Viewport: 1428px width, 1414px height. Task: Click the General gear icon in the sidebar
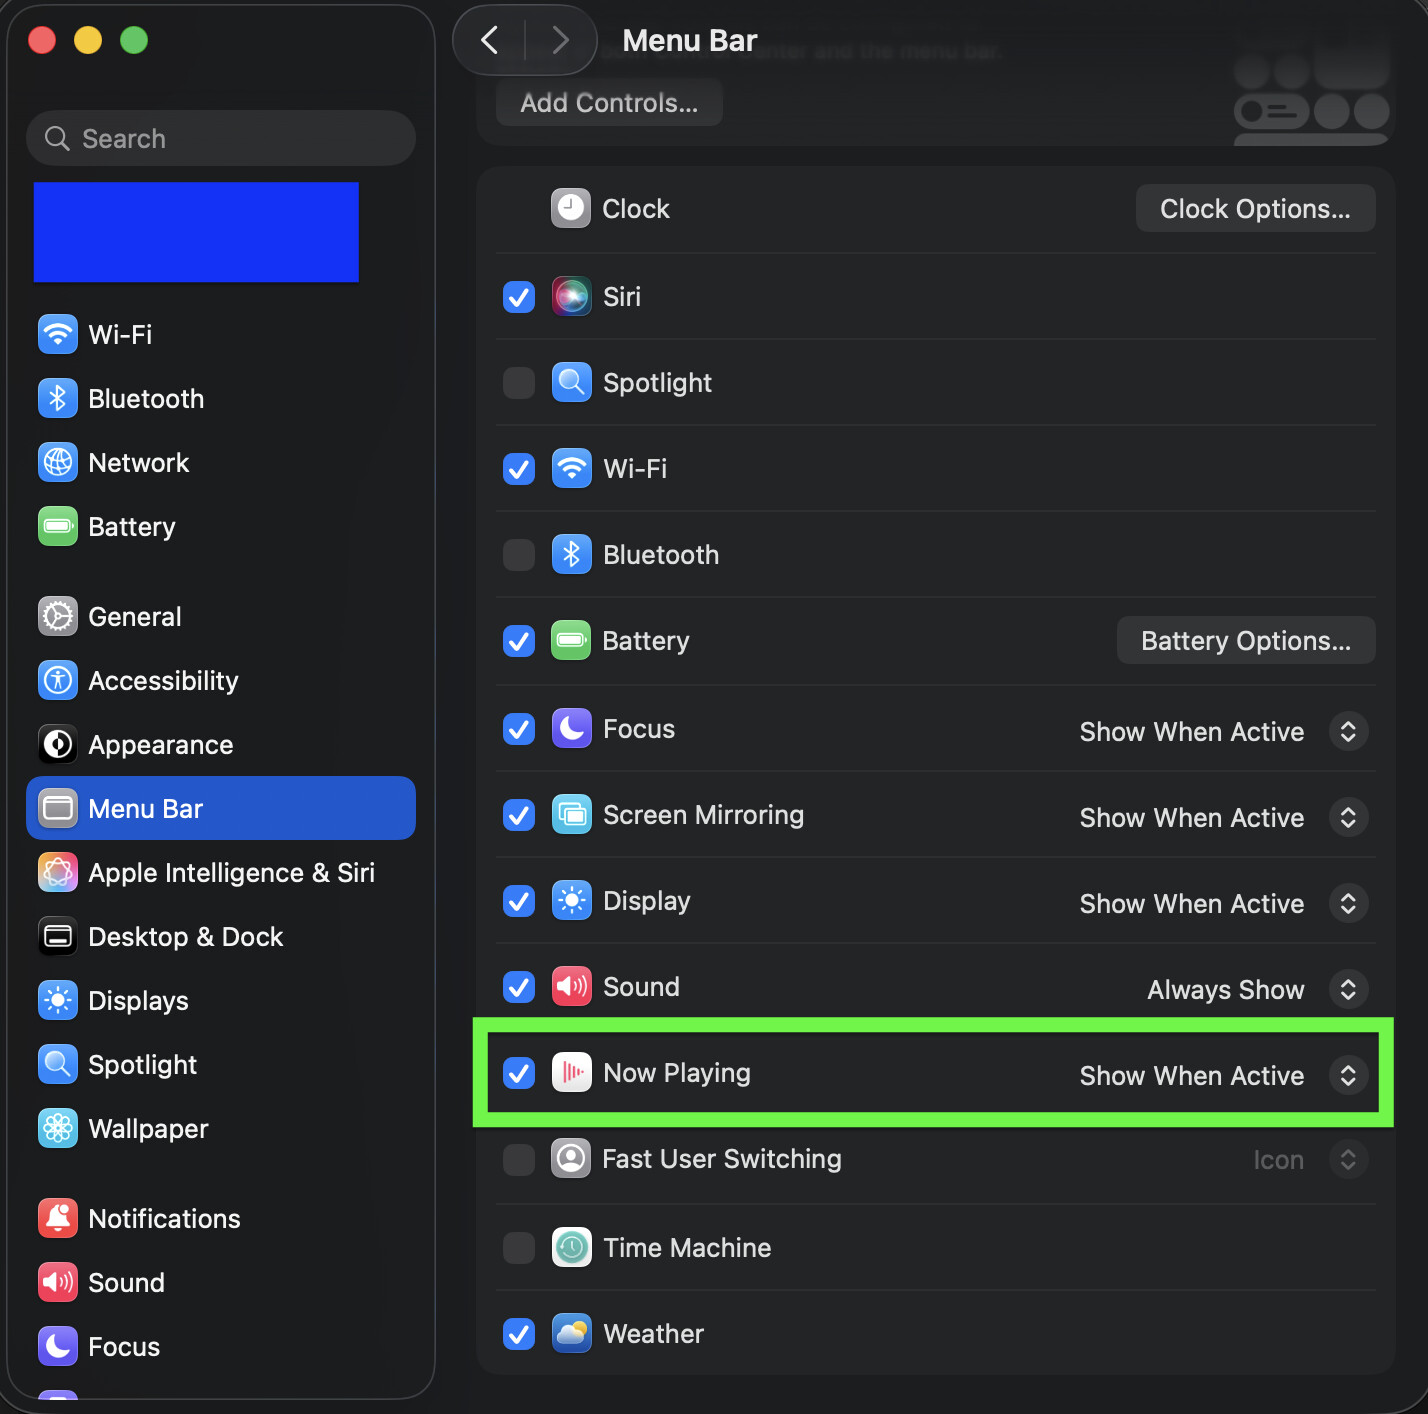pyautogui.click(x=58, y=616)
